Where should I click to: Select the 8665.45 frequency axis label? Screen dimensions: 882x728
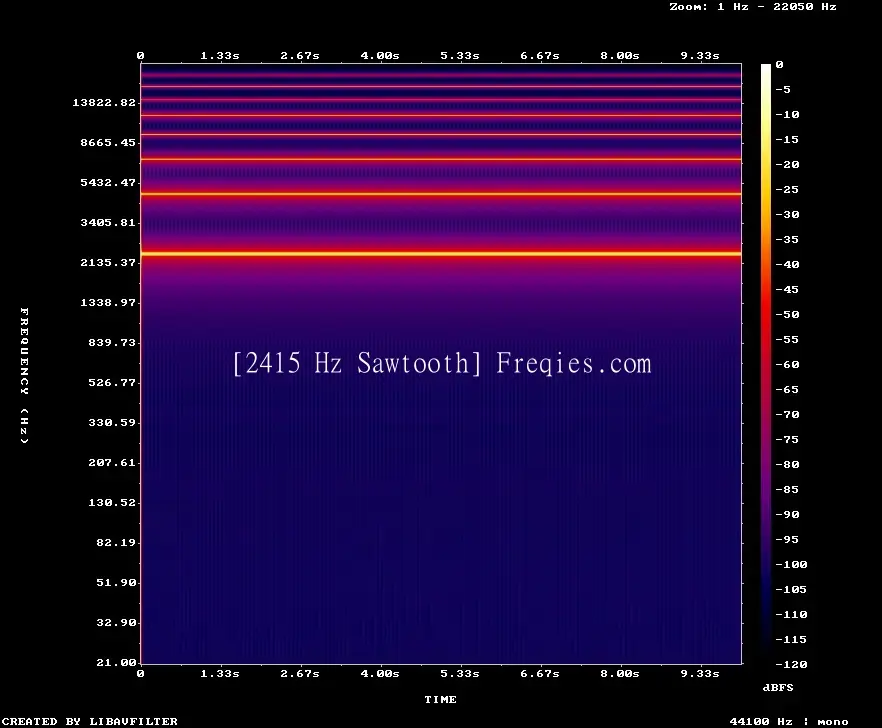[108, 142]
